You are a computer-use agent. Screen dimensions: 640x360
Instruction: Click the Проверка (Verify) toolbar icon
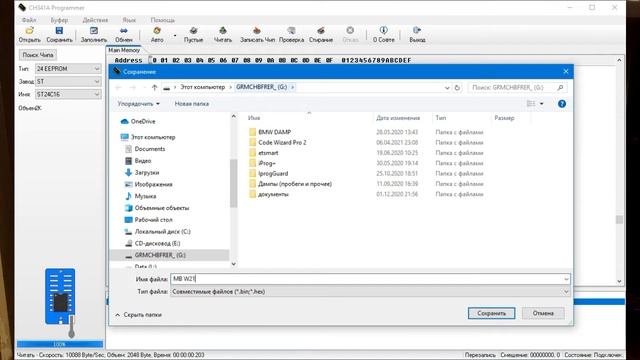point(291,35)
